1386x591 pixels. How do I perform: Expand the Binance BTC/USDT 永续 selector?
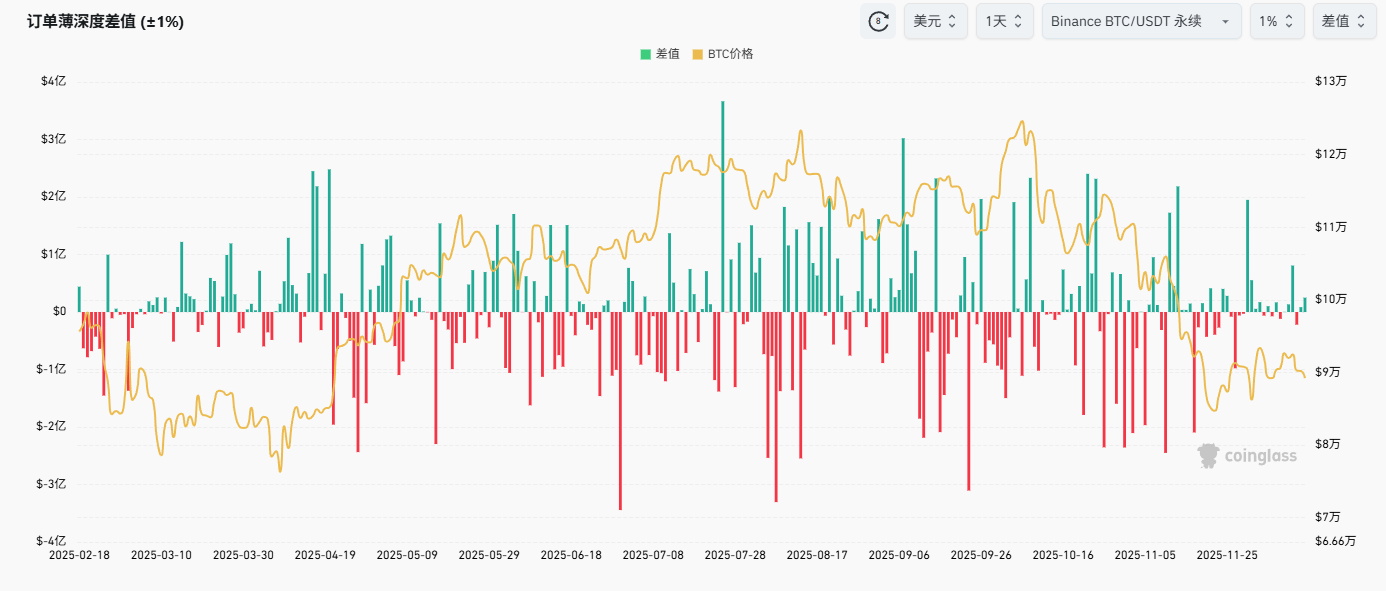click(1141, 21)
